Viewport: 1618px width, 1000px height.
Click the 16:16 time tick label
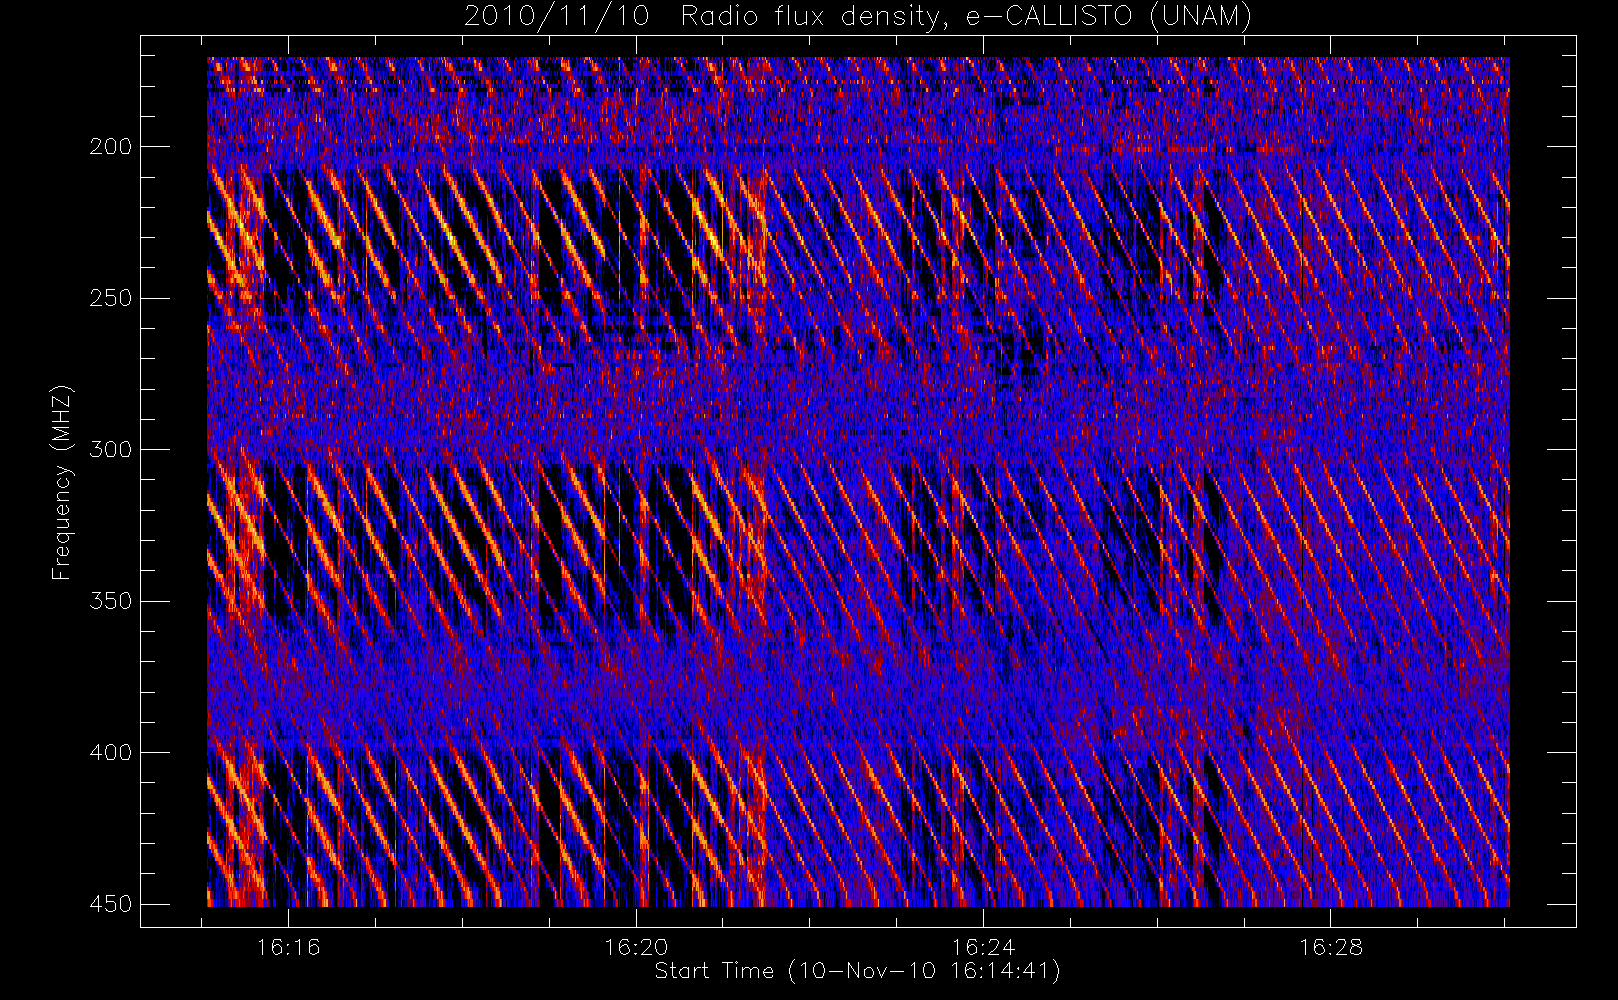point(289,947)
